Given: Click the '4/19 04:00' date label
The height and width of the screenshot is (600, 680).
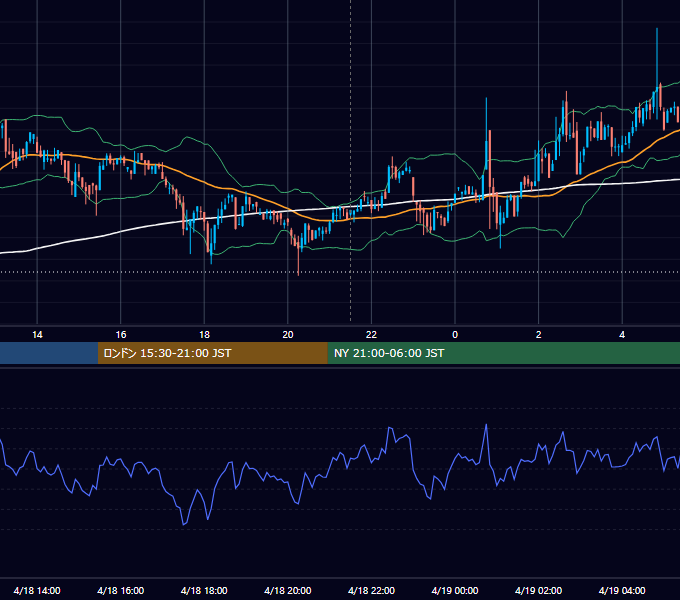Looking at the screenshot, I should pos(622,590).
